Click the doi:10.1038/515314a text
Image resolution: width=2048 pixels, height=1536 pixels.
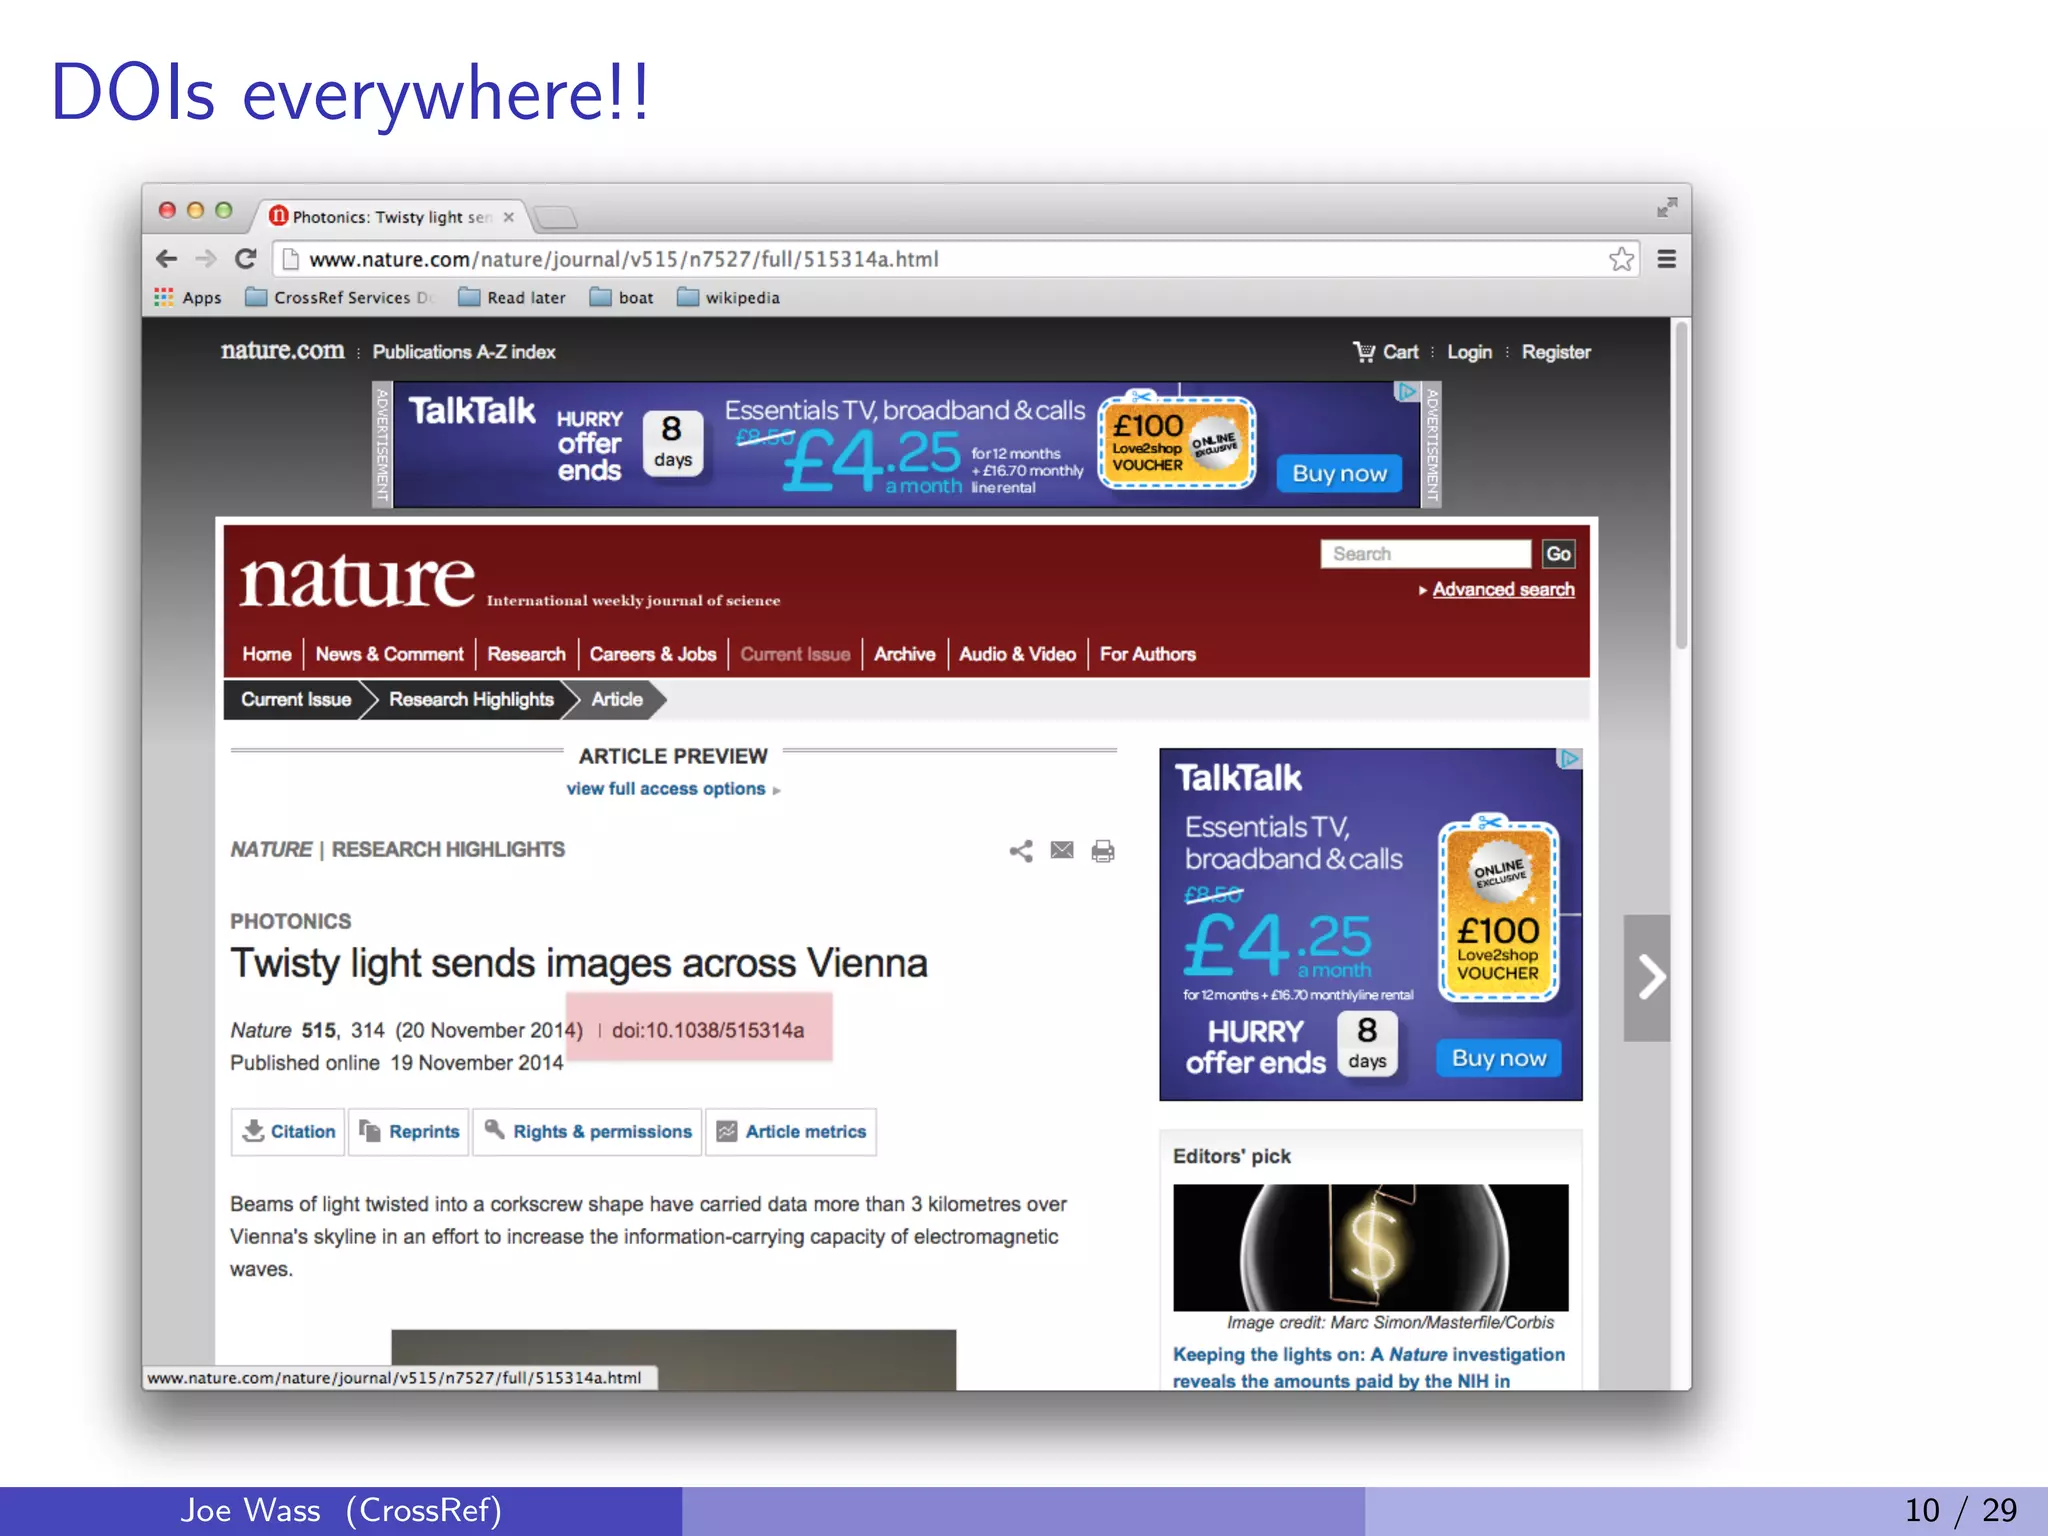coord(708,1030)
